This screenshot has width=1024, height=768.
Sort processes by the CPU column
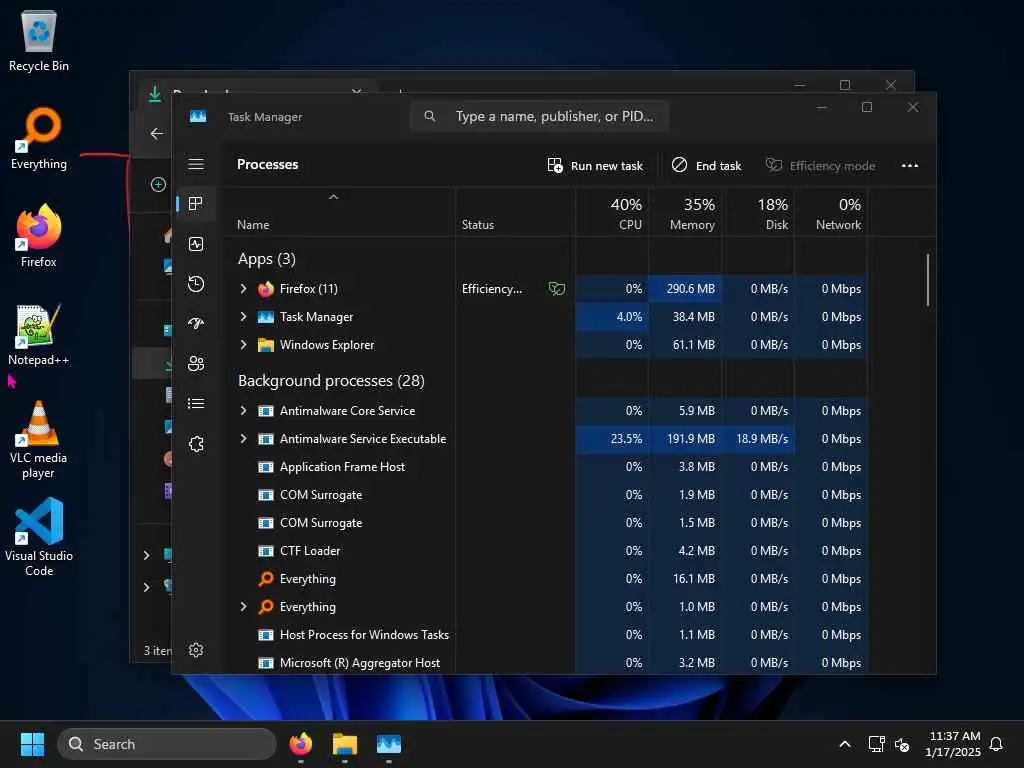click(x=612, y=214)
